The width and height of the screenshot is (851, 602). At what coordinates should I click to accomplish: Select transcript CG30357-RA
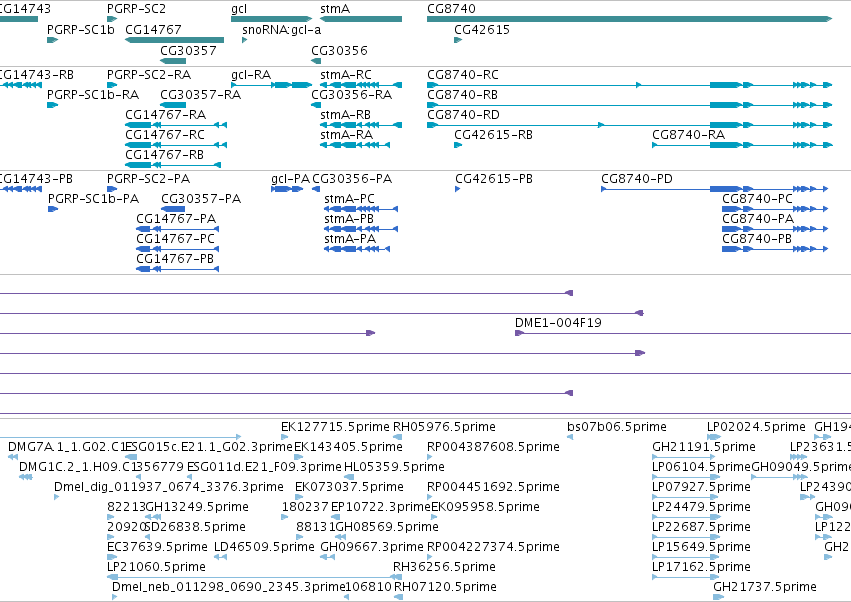173,105
